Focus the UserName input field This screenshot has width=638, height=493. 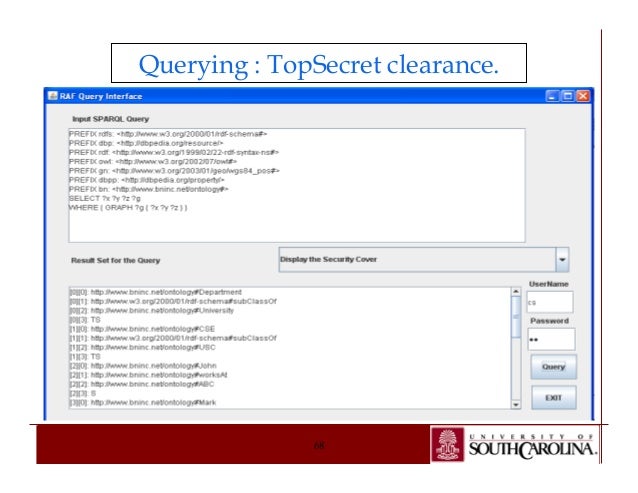click(x=550, y=302)
